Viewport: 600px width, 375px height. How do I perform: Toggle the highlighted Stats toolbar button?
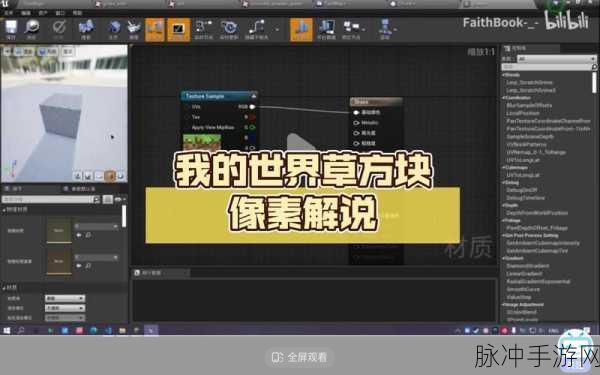point(301,29)
